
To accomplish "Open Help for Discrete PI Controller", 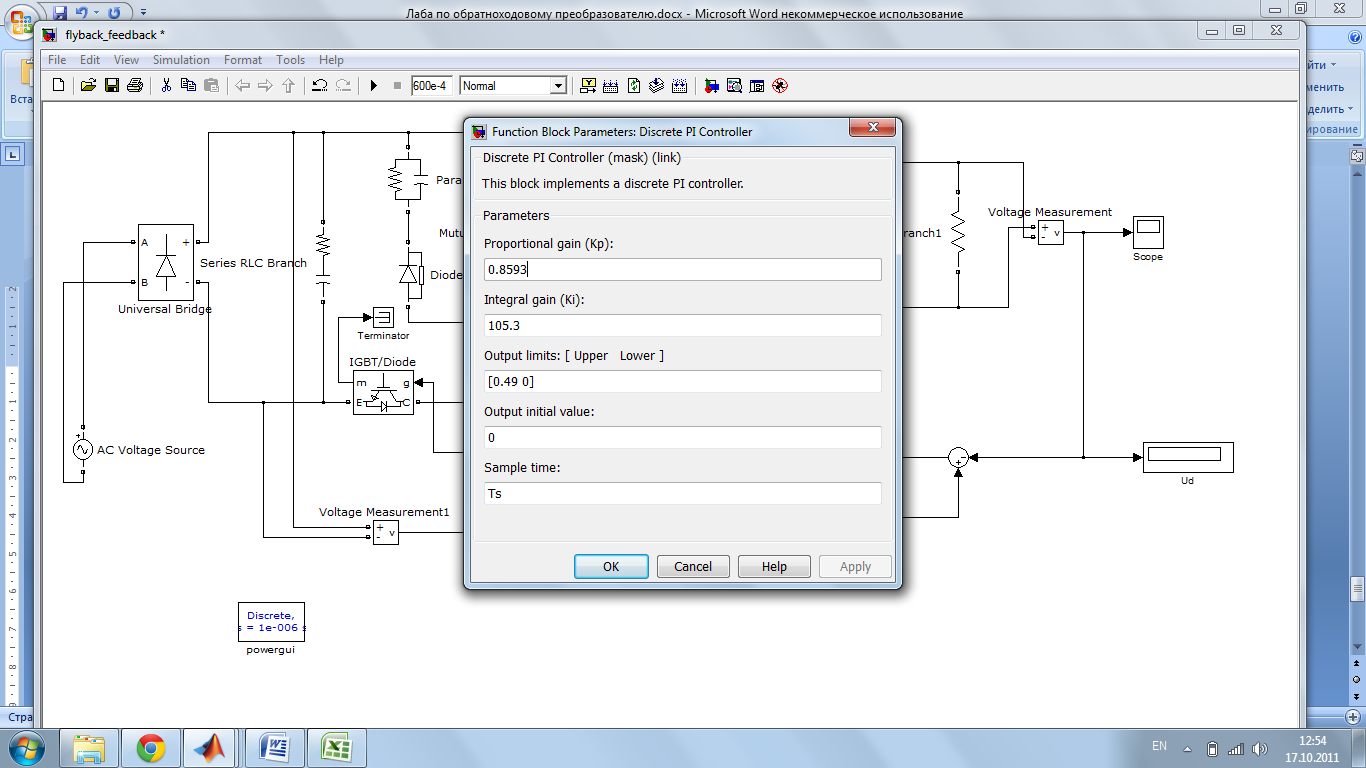I will (x=774, y=566).
